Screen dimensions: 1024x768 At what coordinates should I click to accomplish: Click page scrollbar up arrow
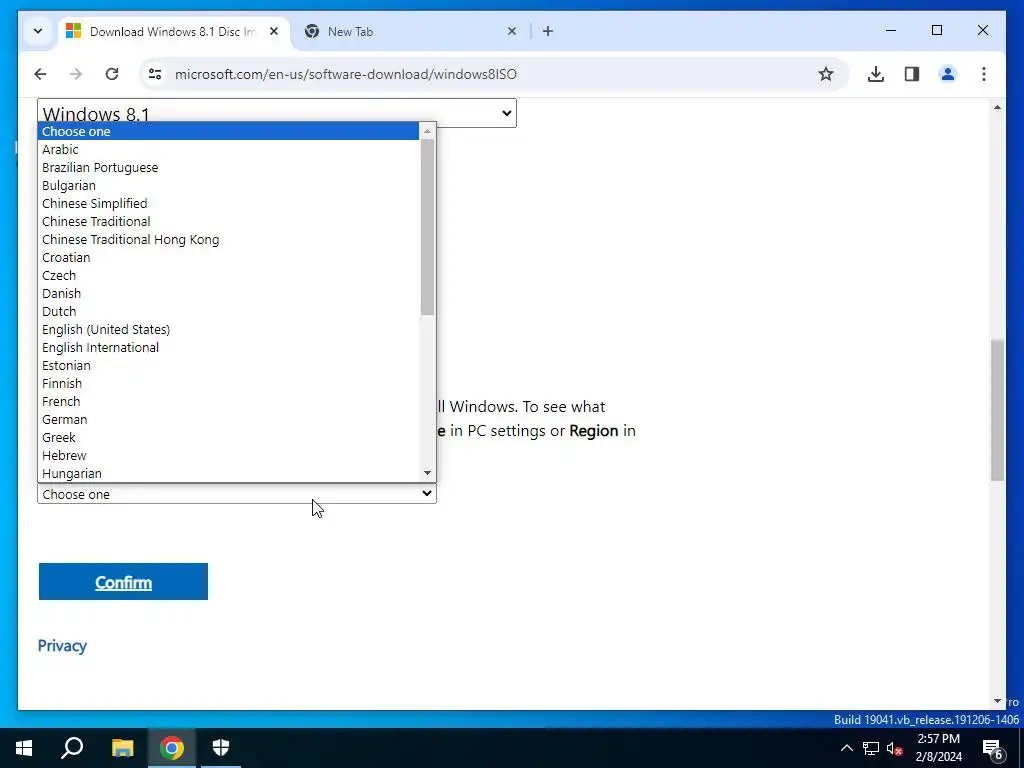pyautogui.click(x=997, y=106)
